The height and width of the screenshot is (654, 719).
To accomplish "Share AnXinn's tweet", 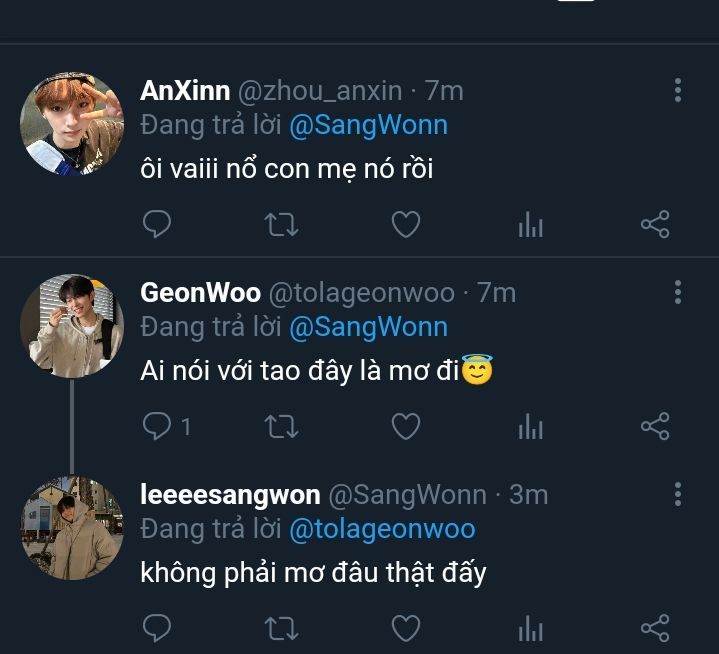I will 654,225.
